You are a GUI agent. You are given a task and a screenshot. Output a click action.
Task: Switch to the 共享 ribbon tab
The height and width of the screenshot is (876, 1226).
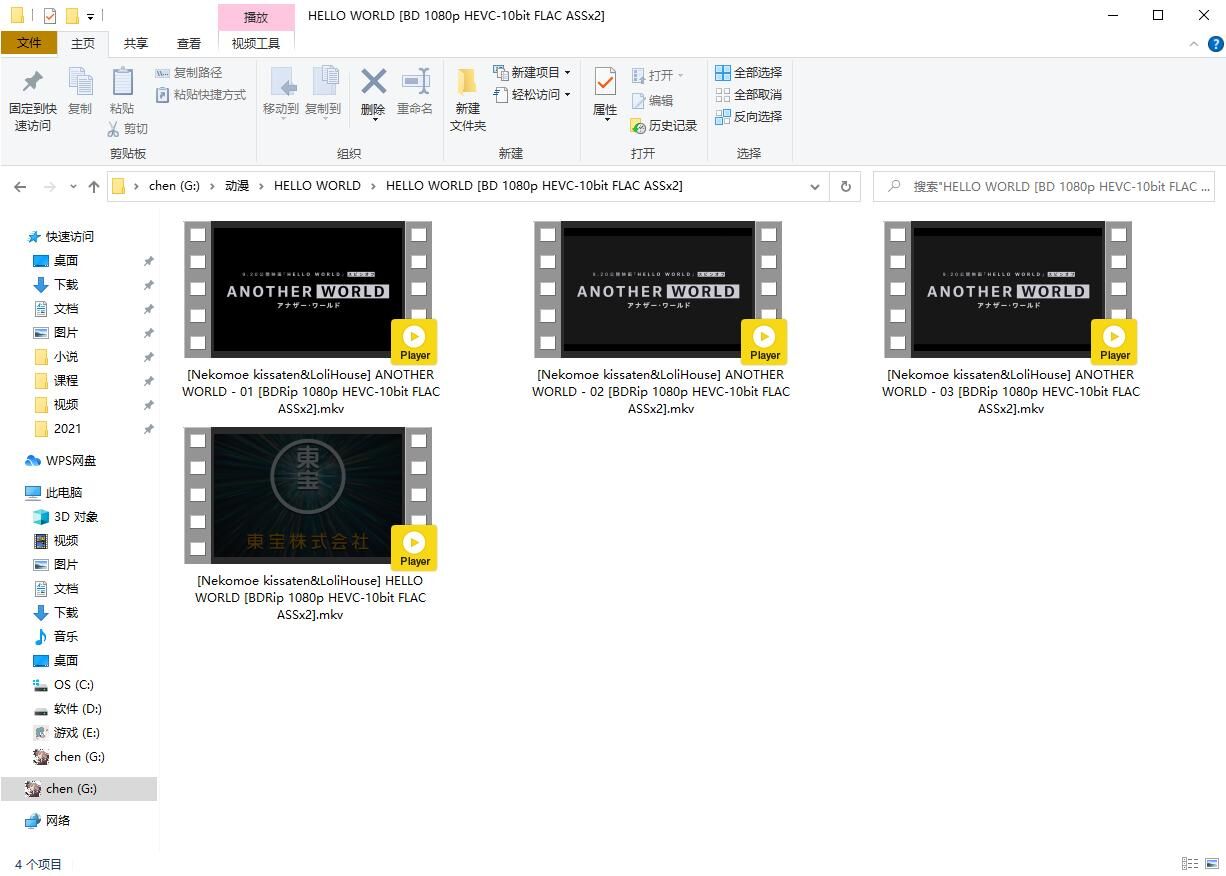(x=136, y=44)
